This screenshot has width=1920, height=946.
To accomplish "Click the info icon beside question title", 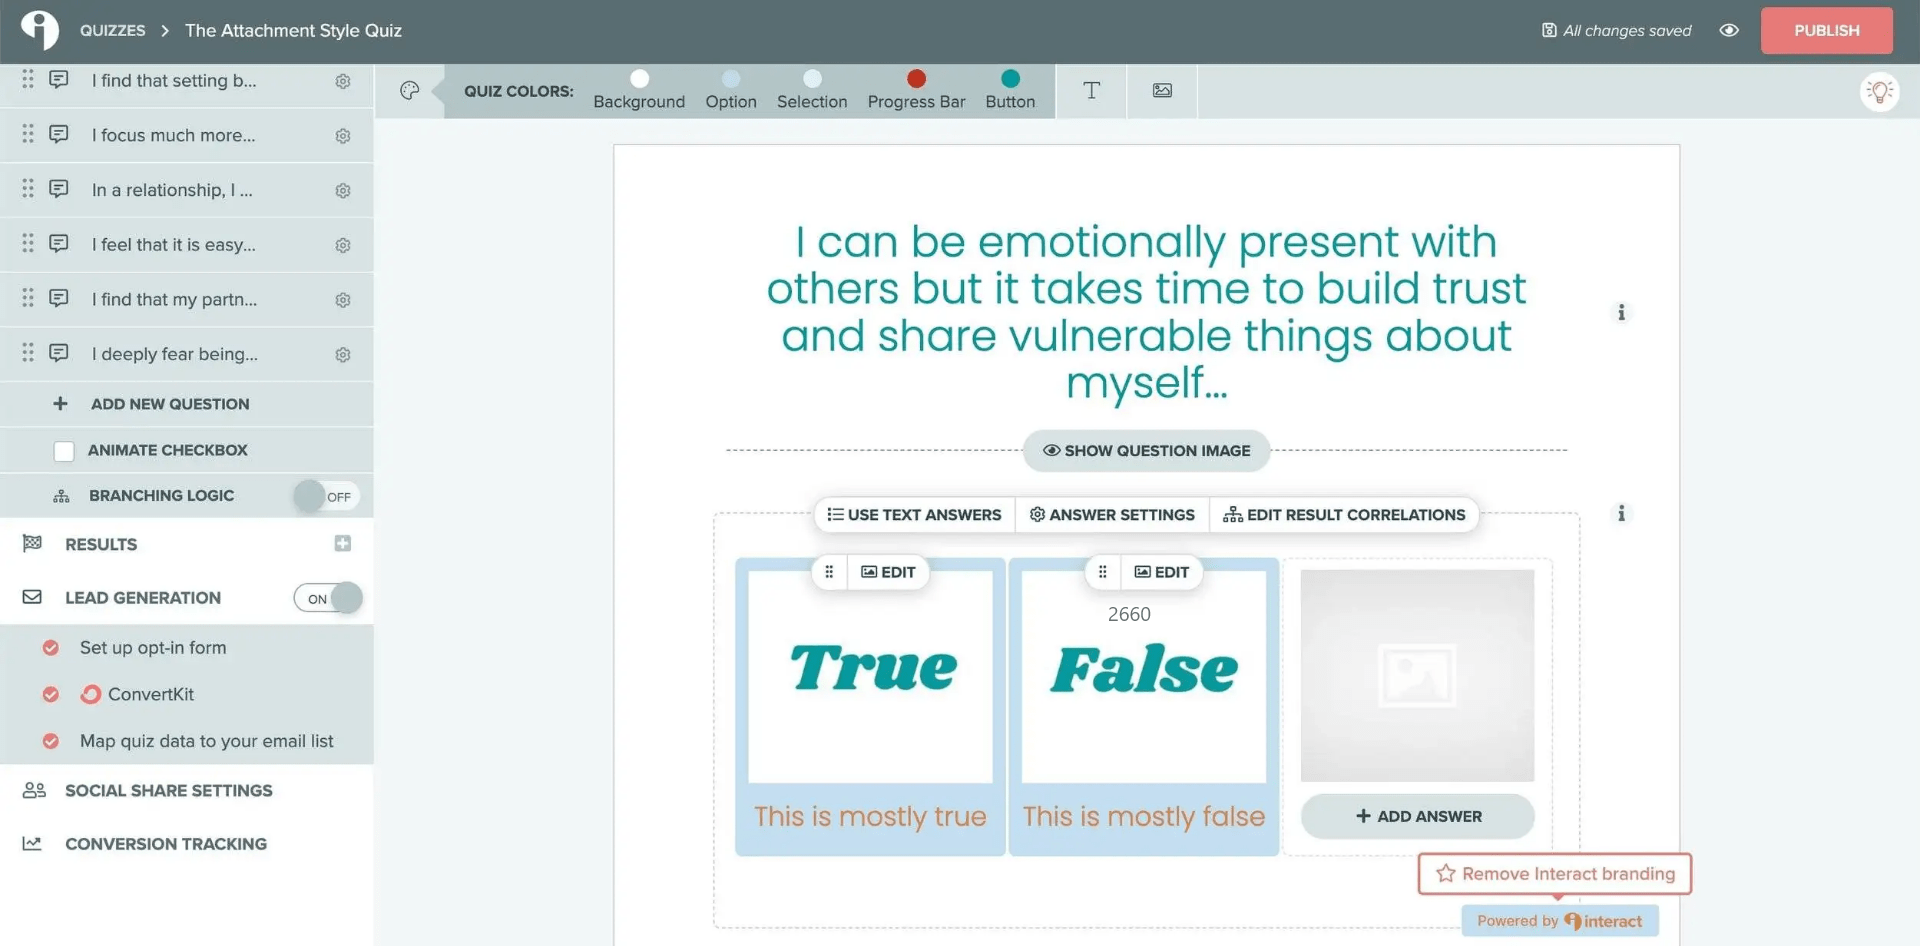I will click(1621, 313).
